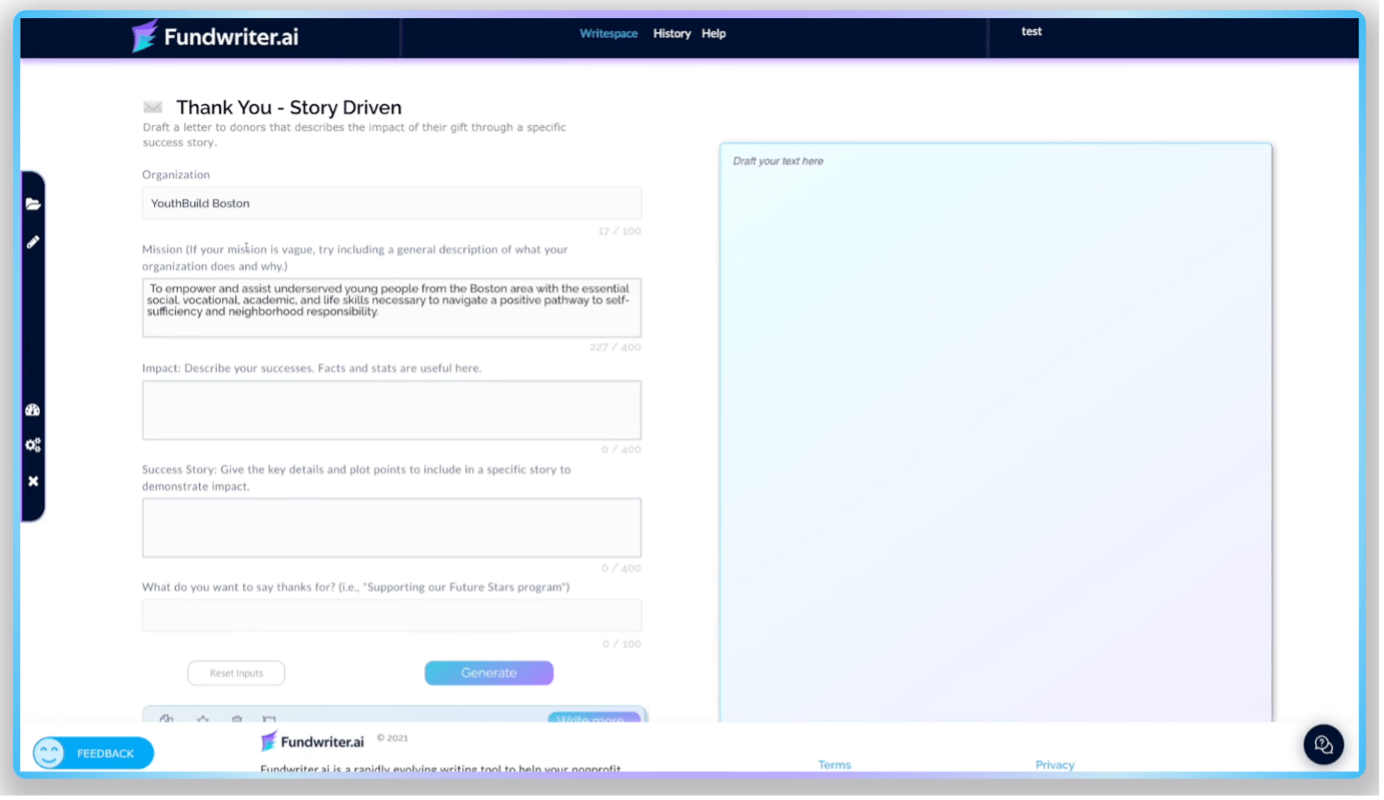Click into the Mission text area
The image size is (1384, 800).
coord(393,308)
